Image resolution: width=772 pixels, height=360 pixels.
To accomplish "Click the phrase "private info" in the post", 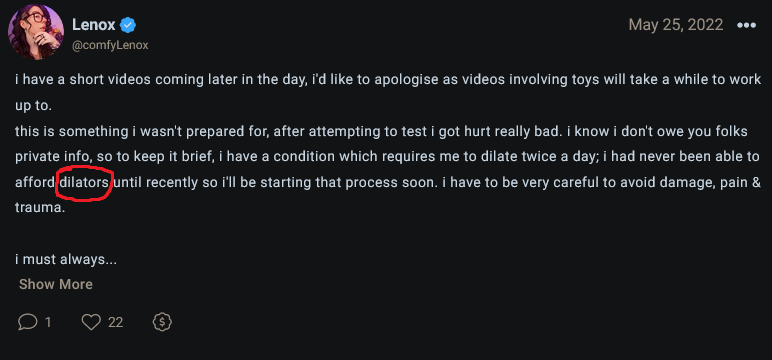I will point(53,157).
